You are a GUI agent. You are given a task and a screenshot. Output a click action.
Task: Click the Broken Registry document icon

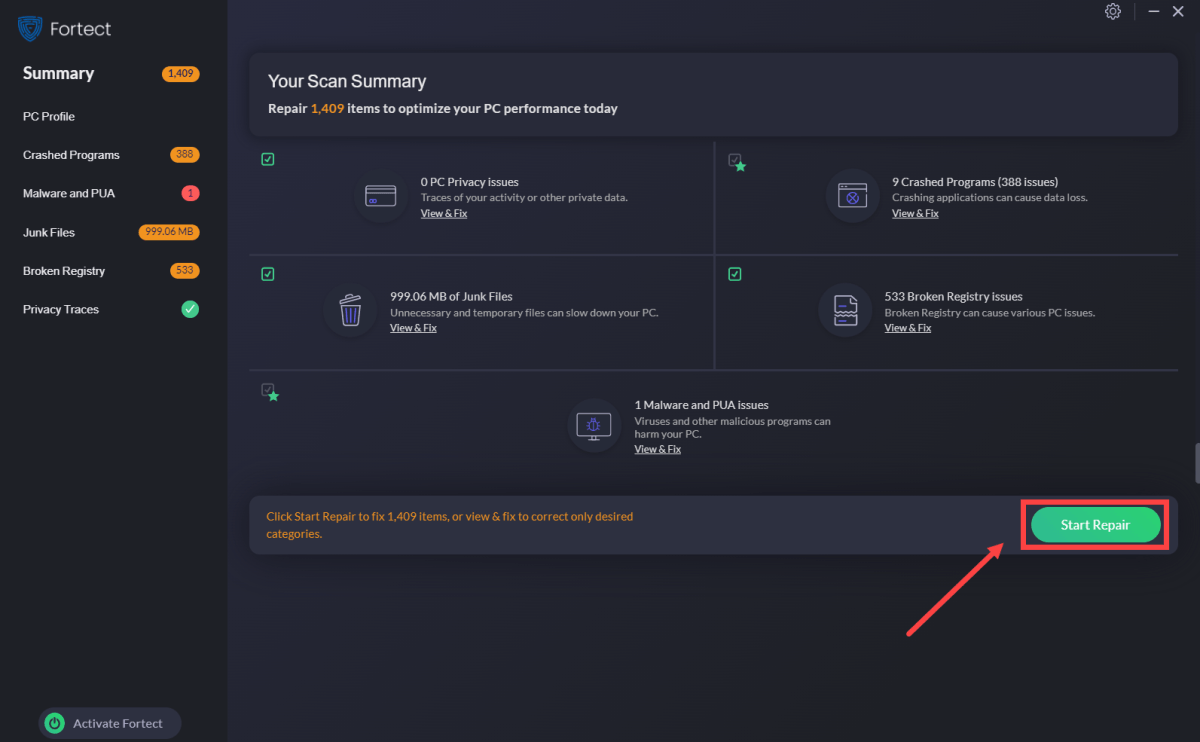tap(845, 311)
